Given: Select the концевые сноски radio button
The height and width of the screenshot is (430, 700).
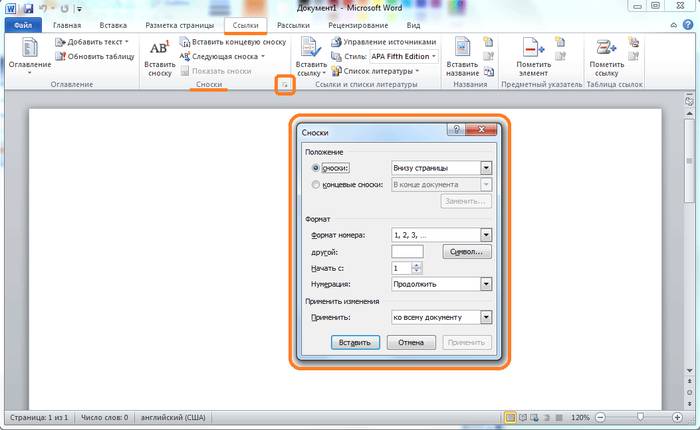Looking at the screenshot, I should (x=317, y=185).
